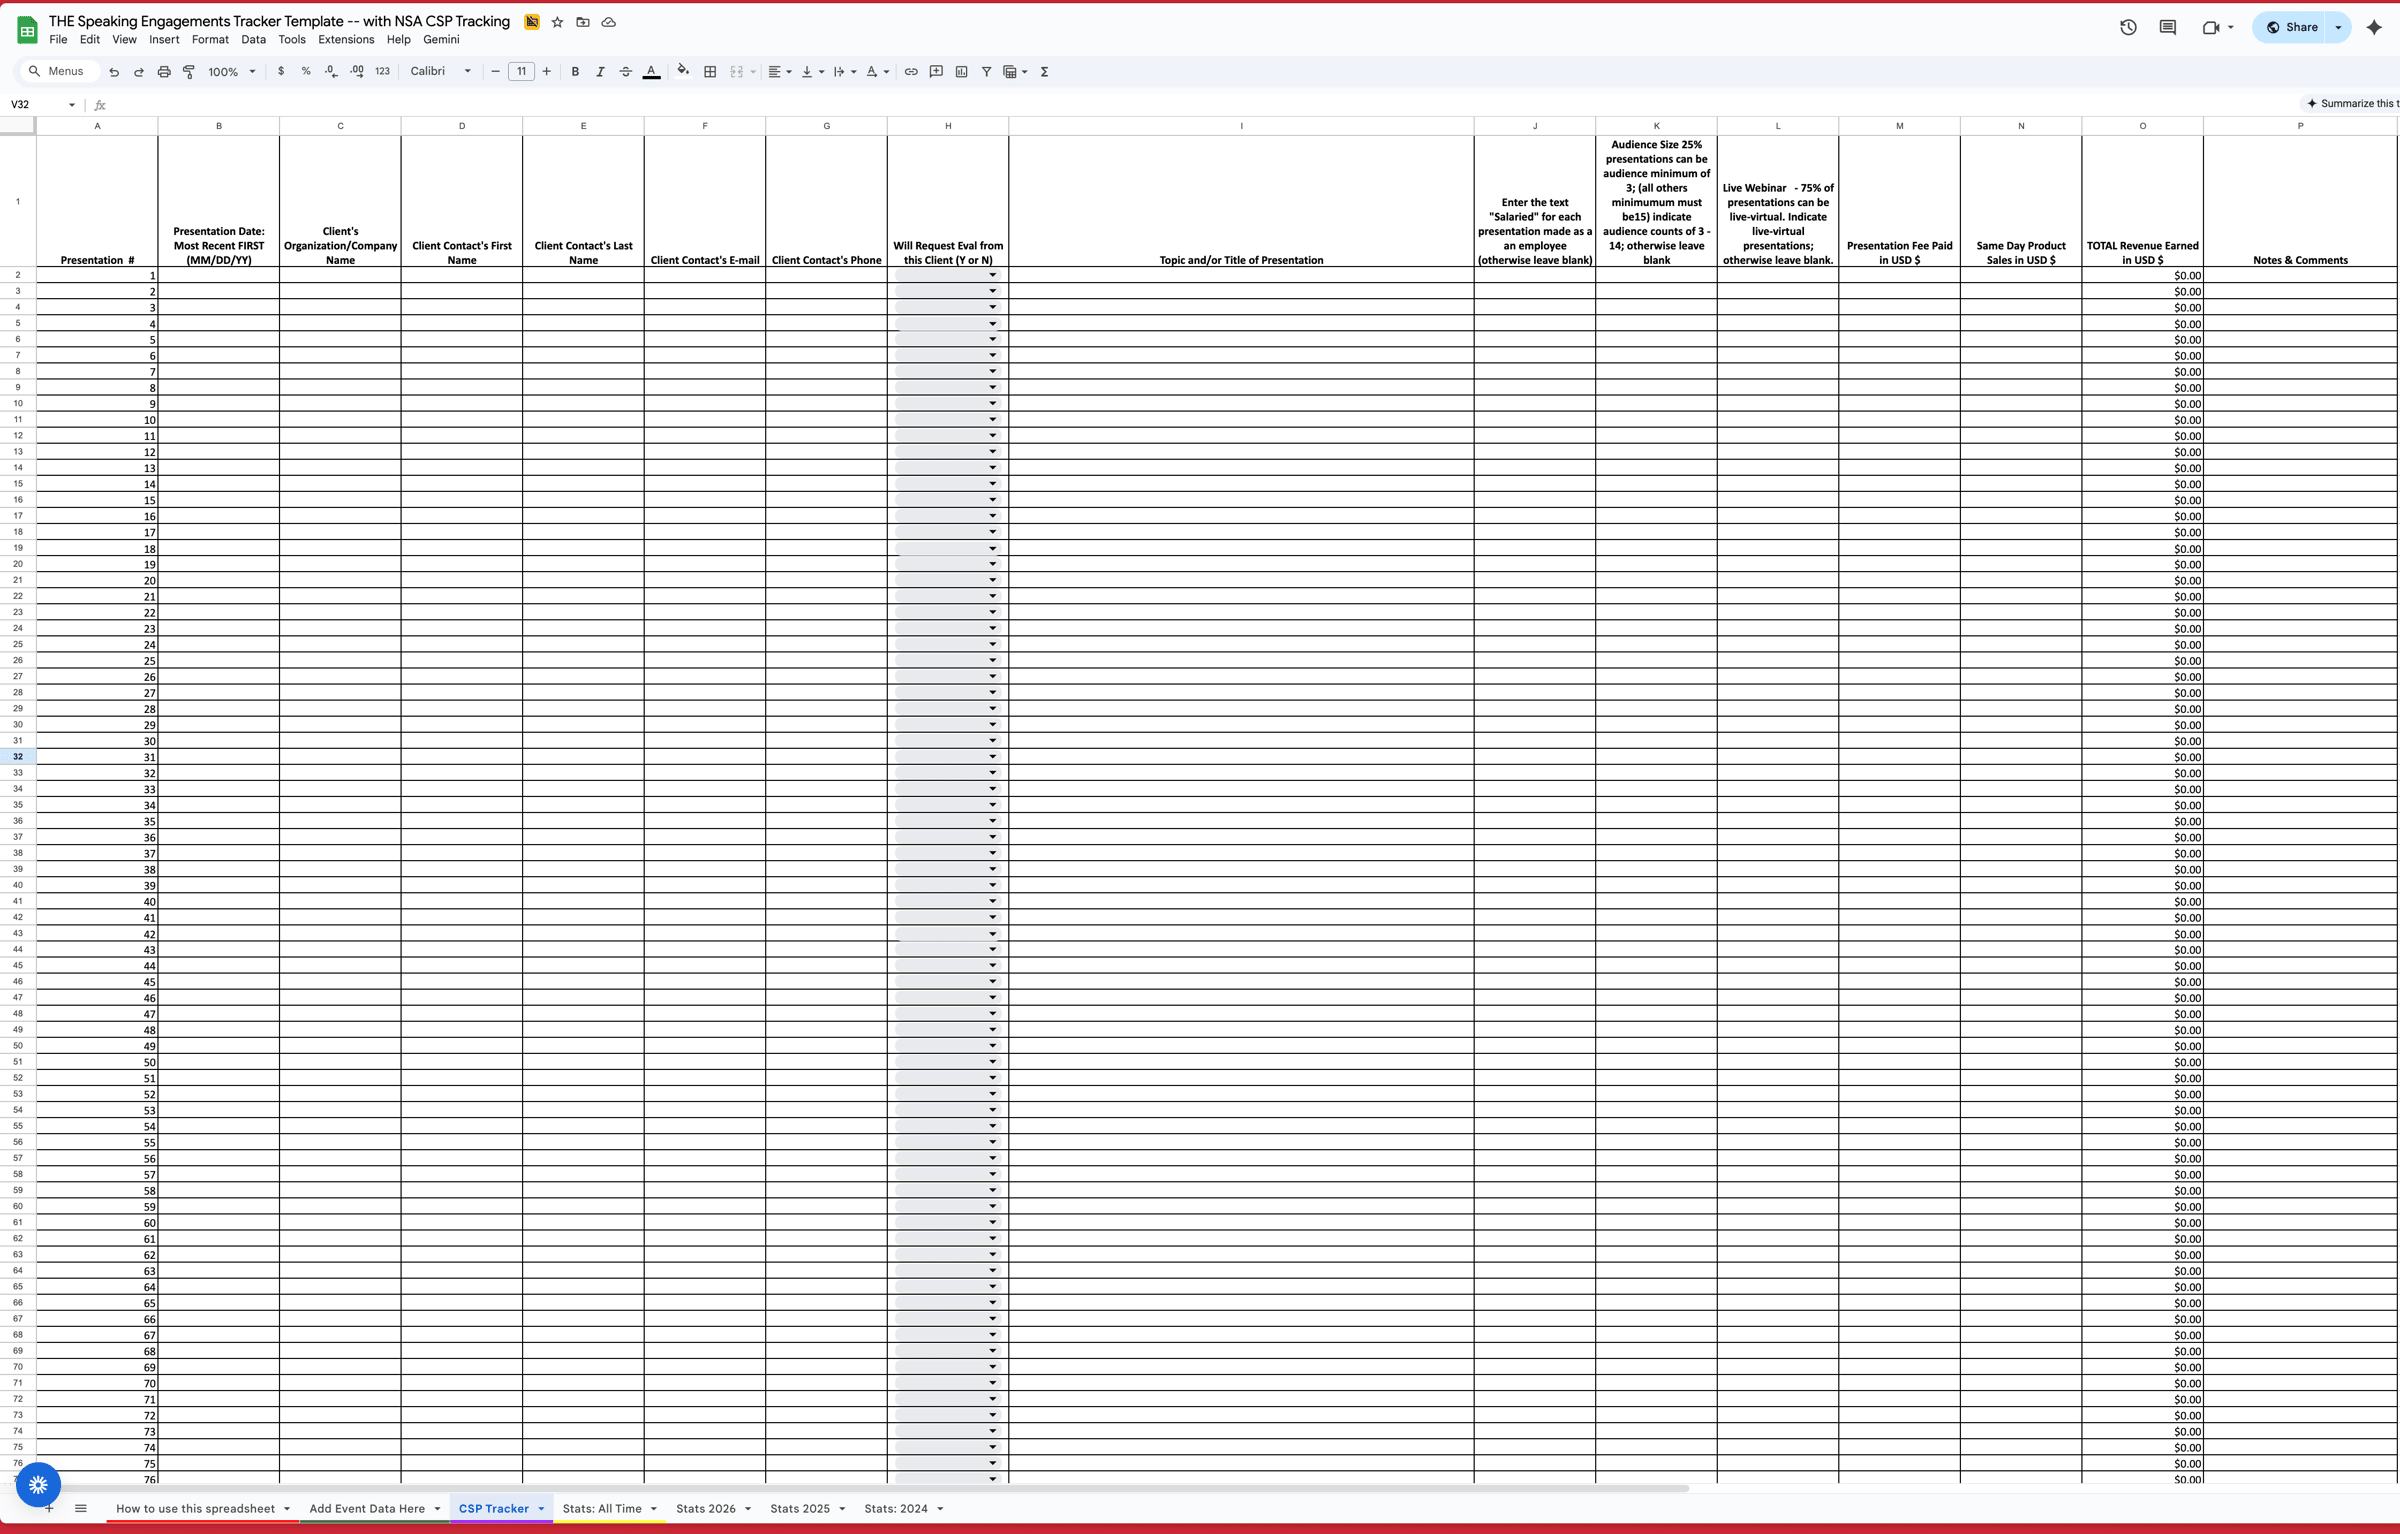
Task: Toggle italic formatting
Action: 600,71
